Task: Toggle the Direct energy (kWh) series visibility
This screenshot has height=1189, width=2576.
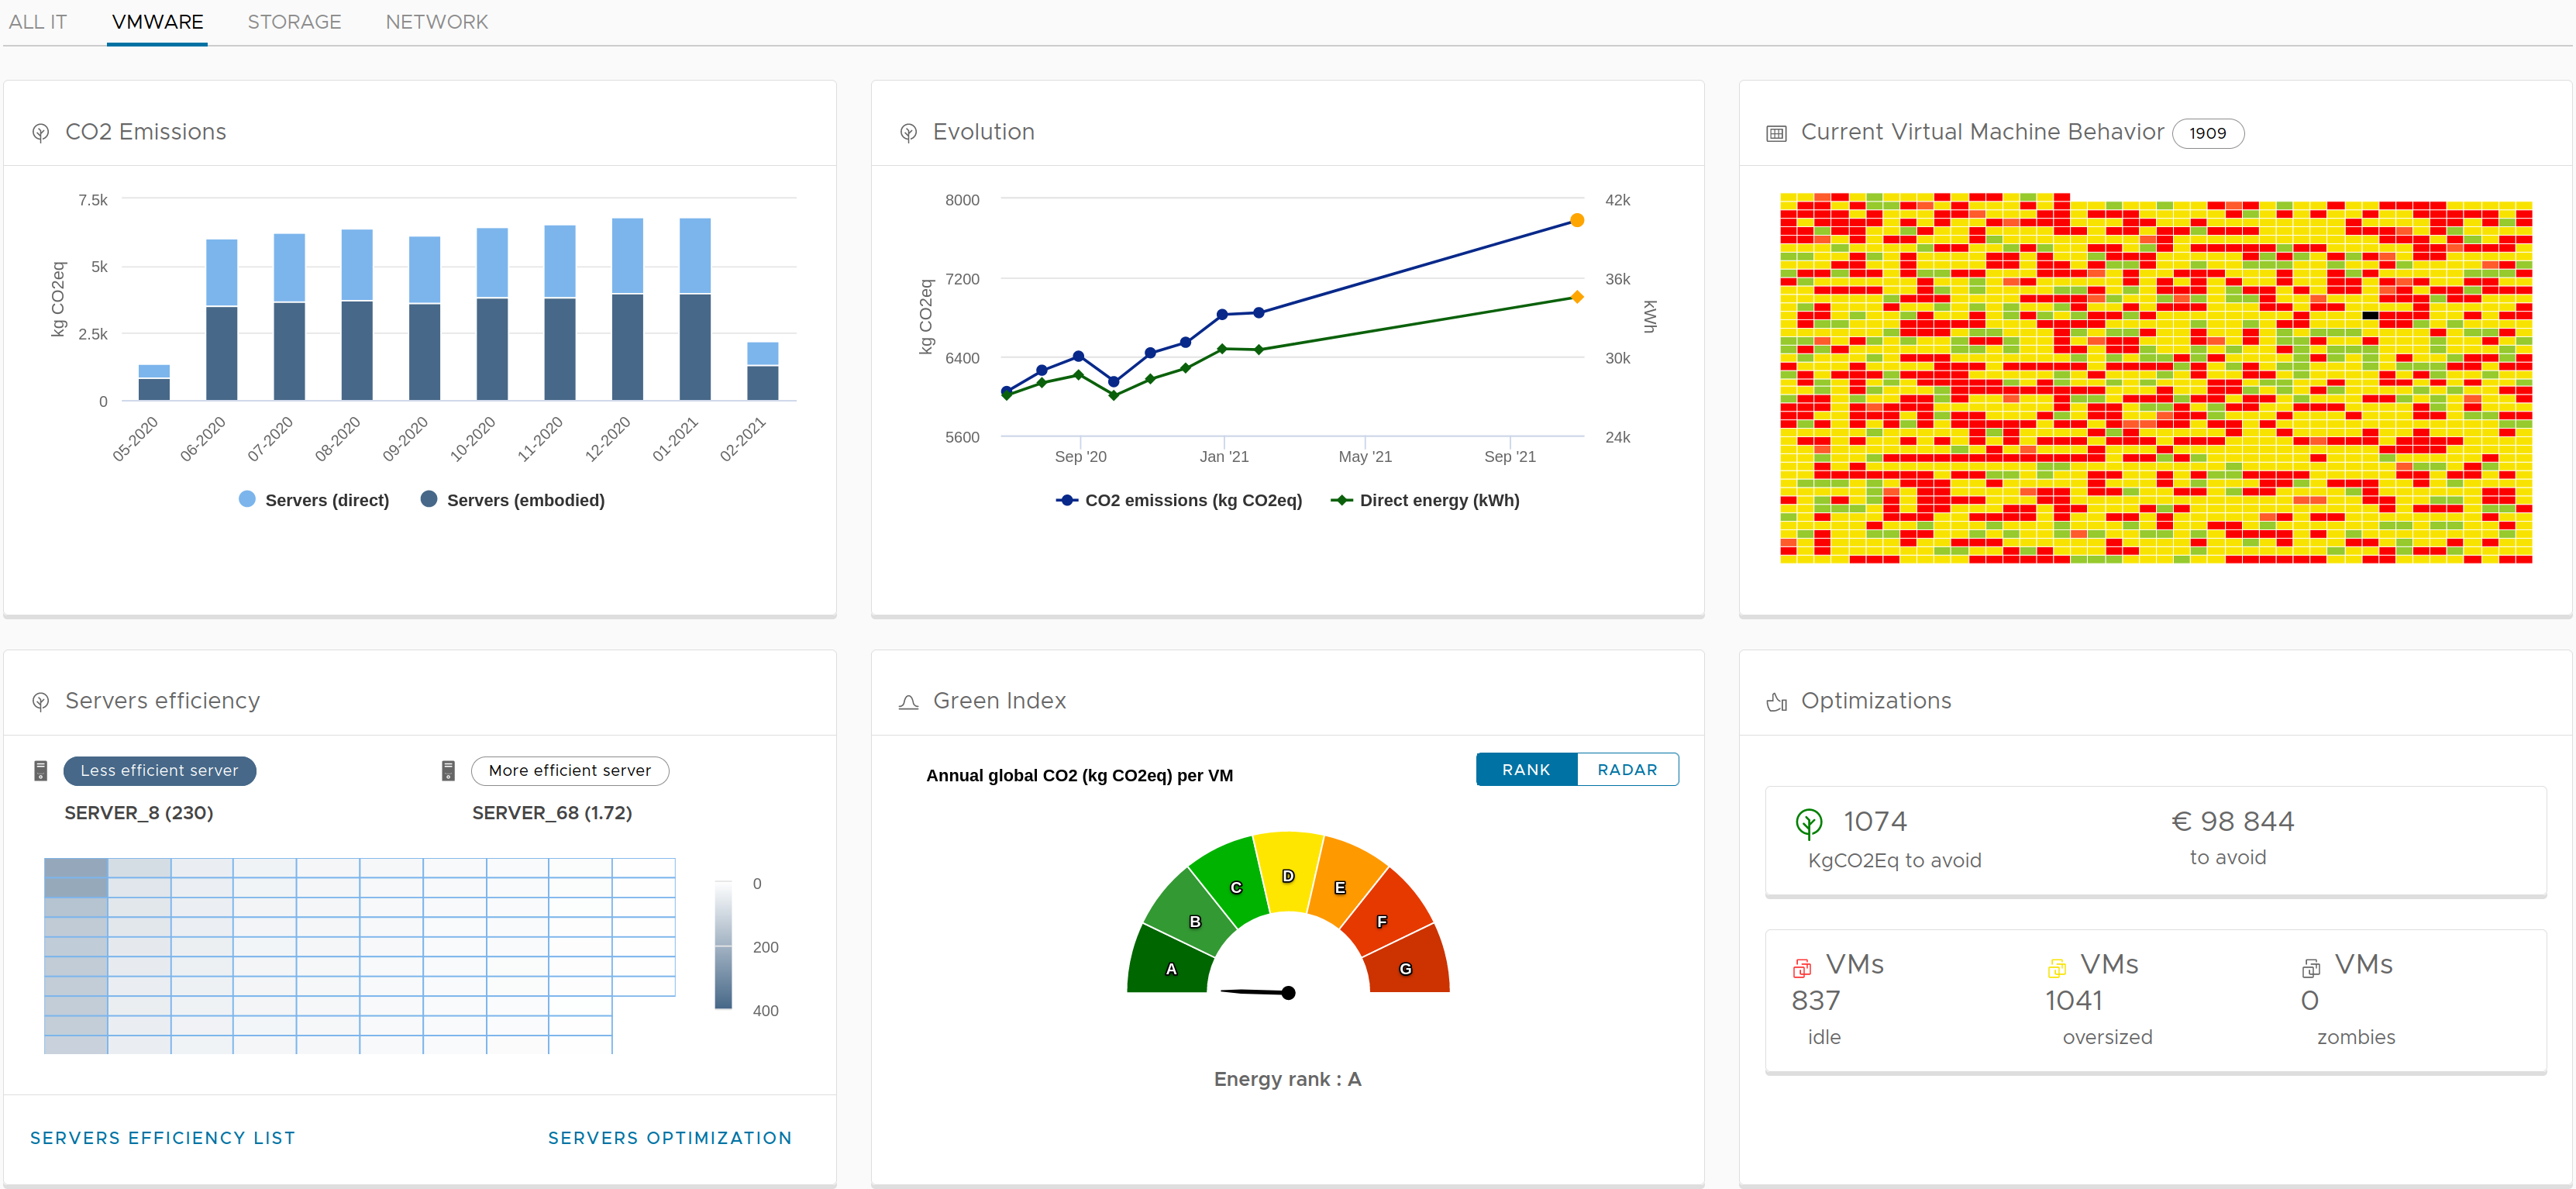Action: point(1426,500)
